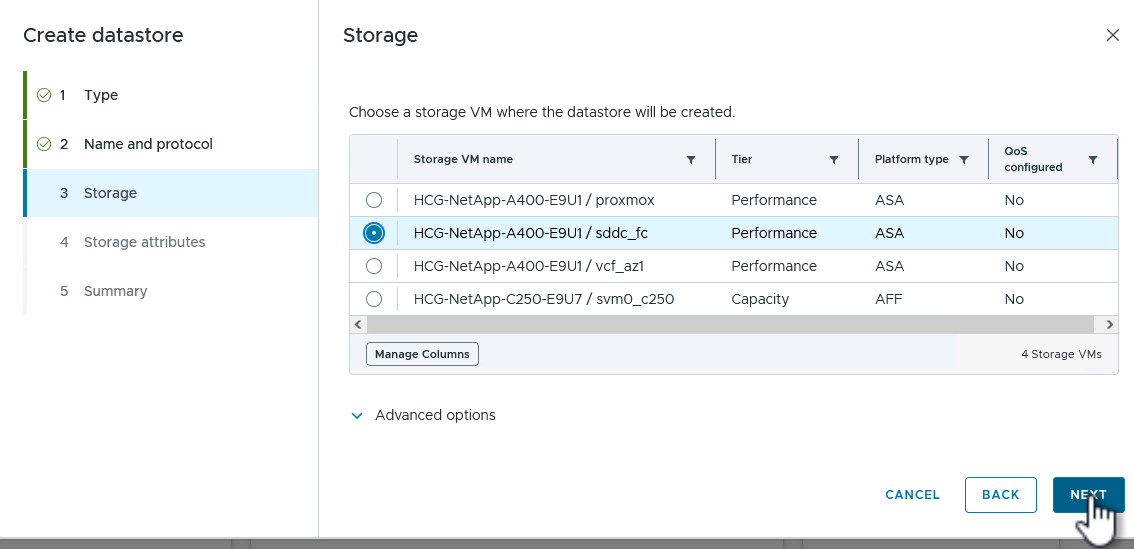Viewport: 1134px width, 549px height.
Task: Click the Platform type filter icon
Action: (964, 160)
